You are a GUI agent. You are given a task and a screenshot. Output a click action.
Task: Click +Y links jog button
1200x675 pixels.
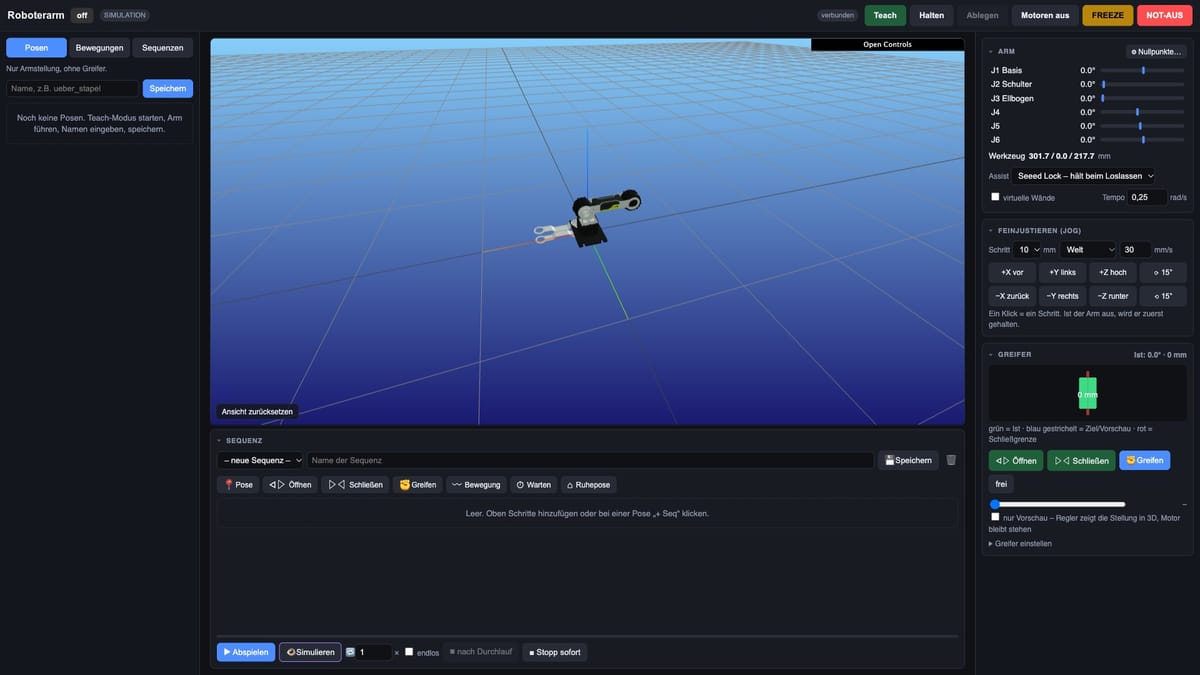(1062, 272)
